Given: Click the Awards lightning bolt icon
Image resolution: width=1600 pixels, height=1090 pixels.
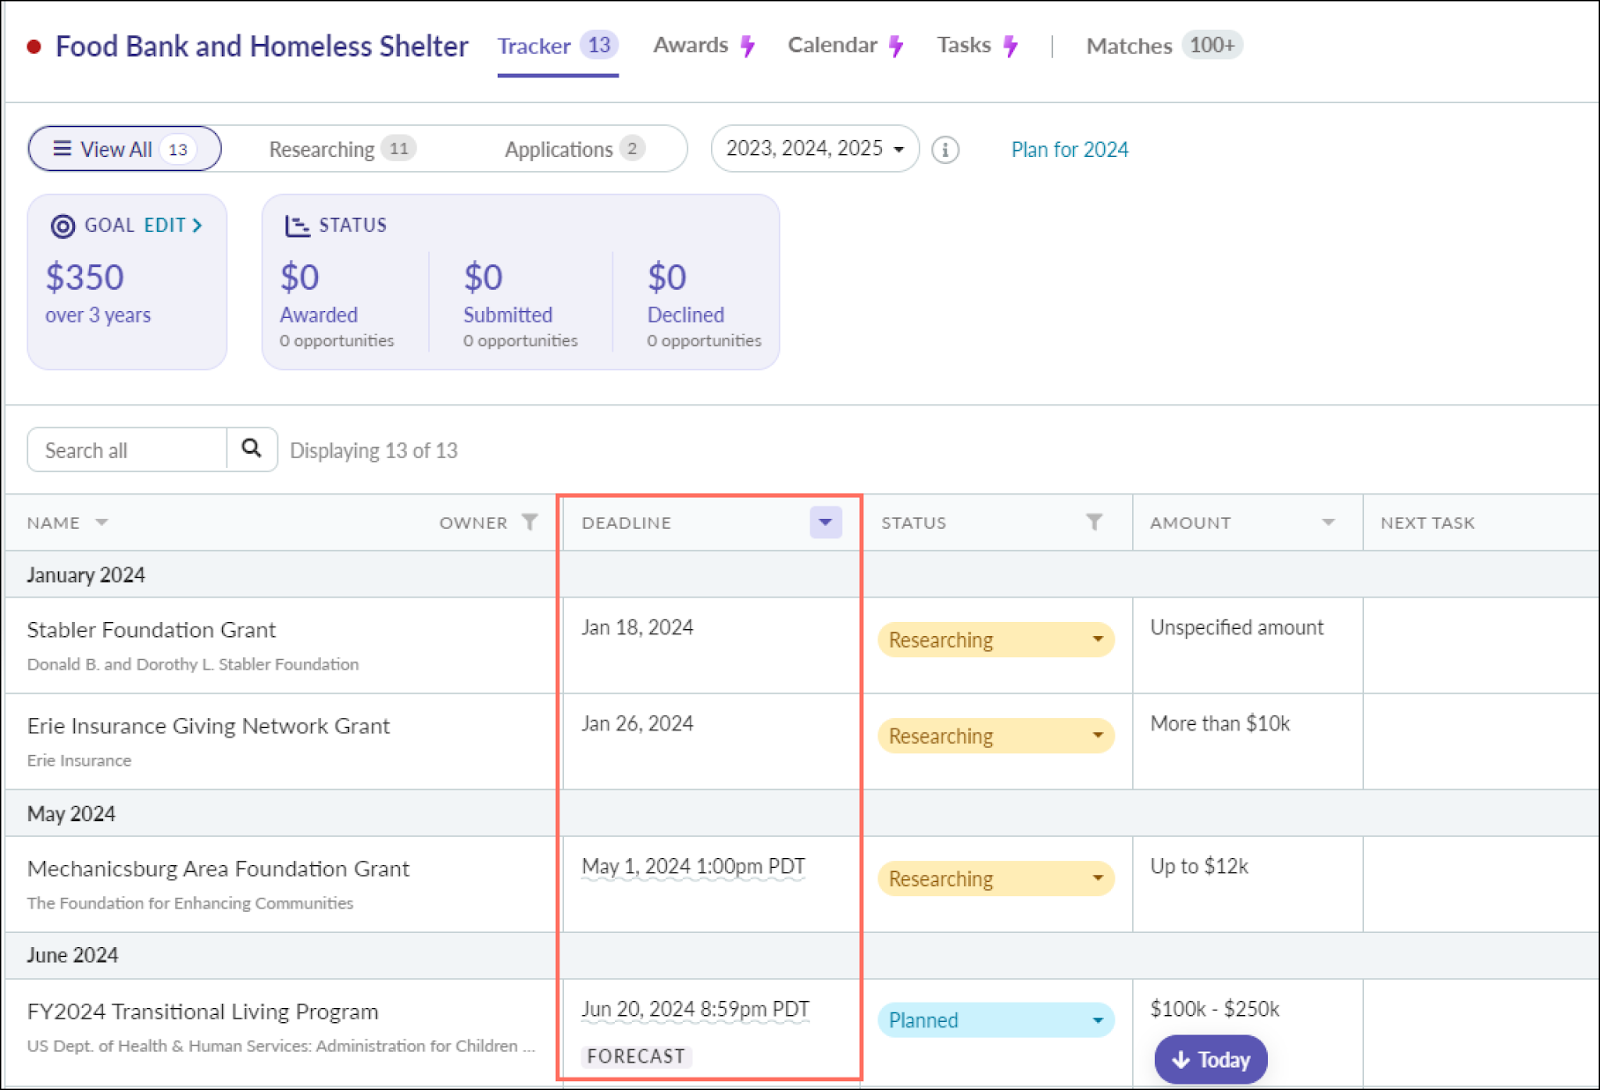Looking at the screenshot, I should [747, 44].
